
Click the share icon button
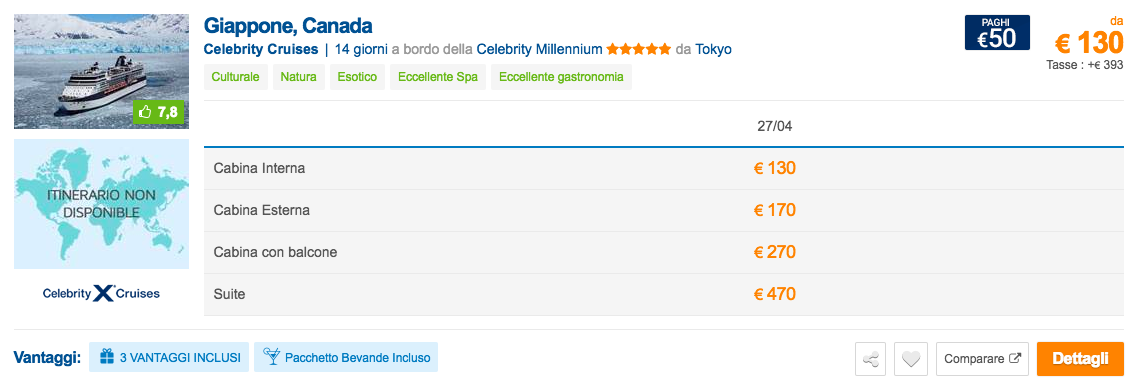pos(871,359)
